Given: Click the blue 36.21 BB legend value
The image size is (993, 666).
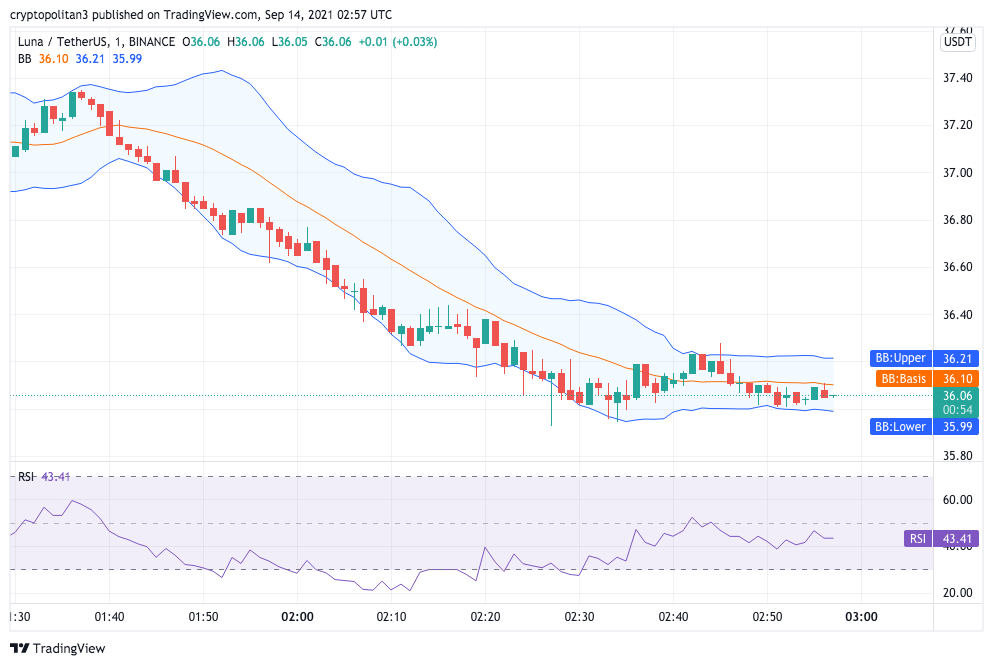Looking at the screenshot, I should click(x=90, y=59).
